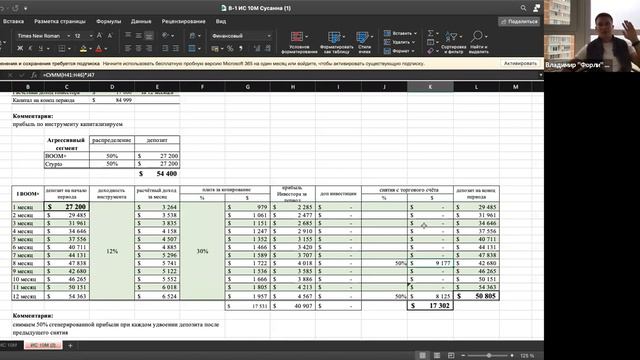Adjust the zoom slider handle
The width and height of the screenshot is (640, 360).
489,356
